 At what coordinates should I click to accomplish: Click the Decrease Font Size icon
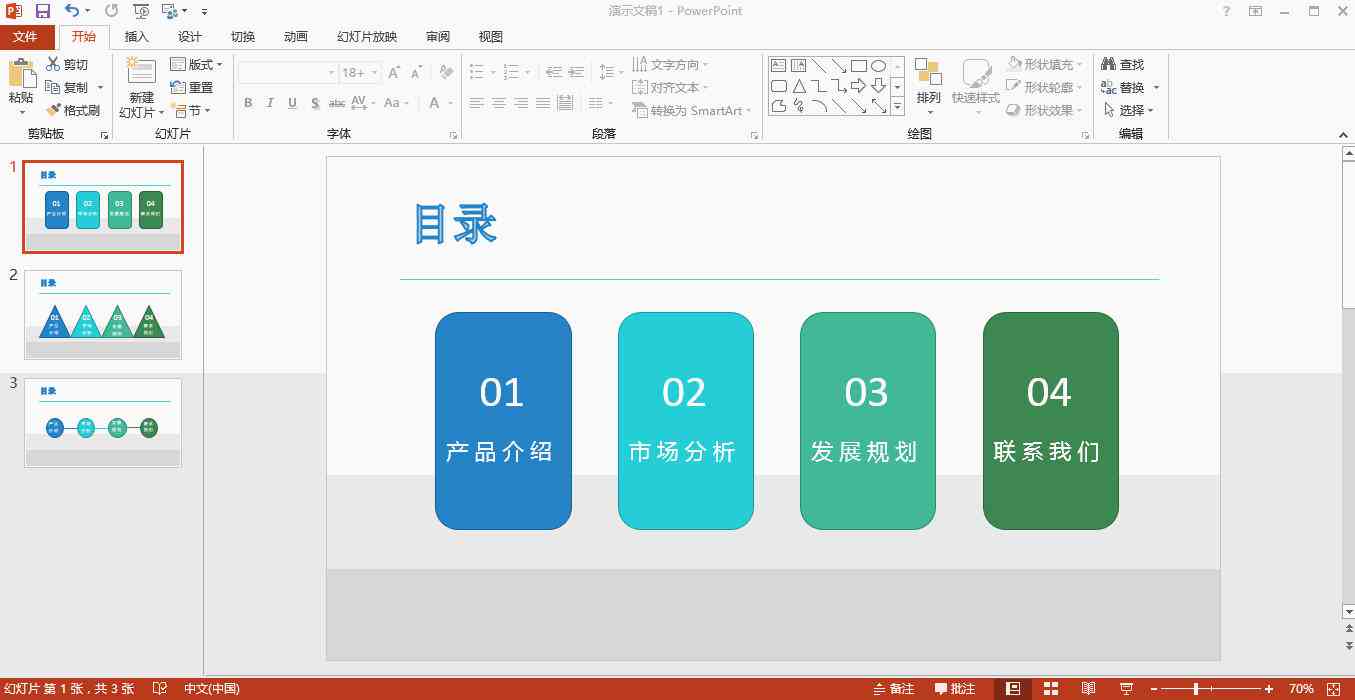point(416,73)
